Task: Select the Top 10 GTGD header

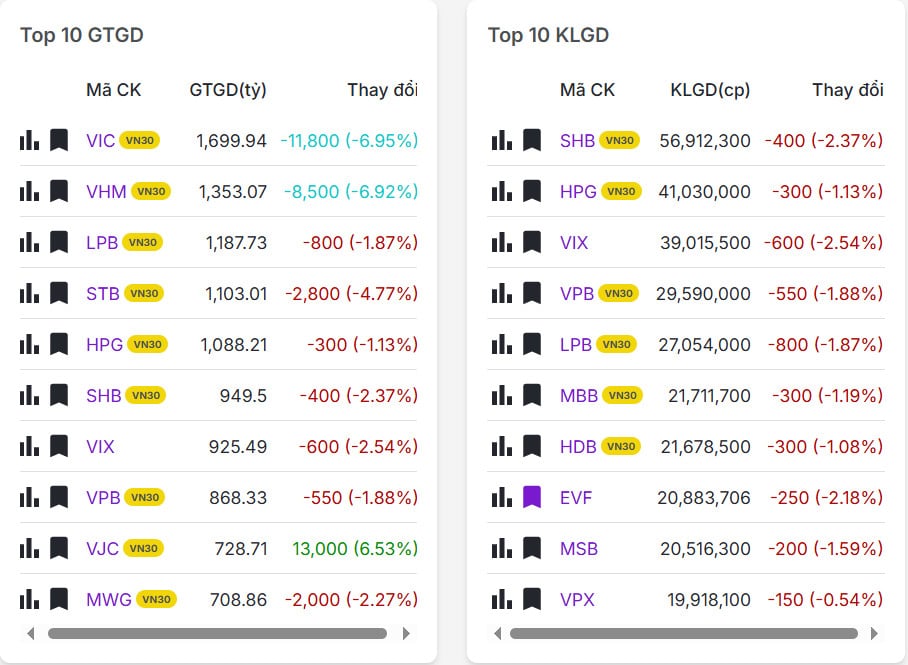Action: [x=82, y=35]
